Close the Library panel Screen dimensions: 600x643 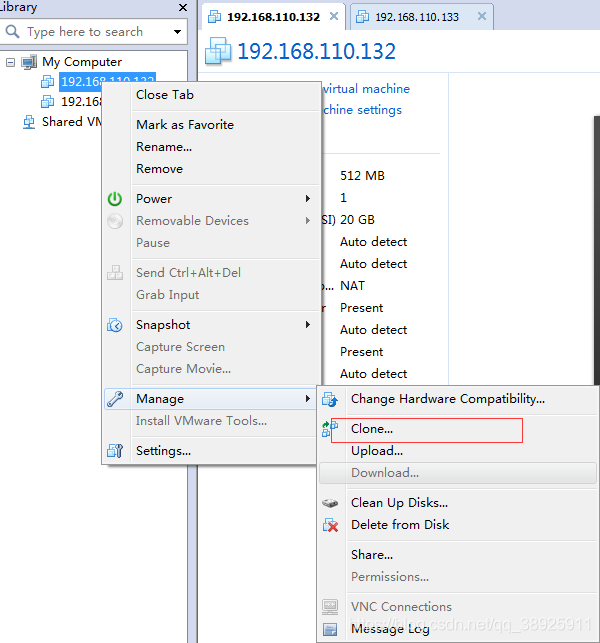(x=183, y=7)
